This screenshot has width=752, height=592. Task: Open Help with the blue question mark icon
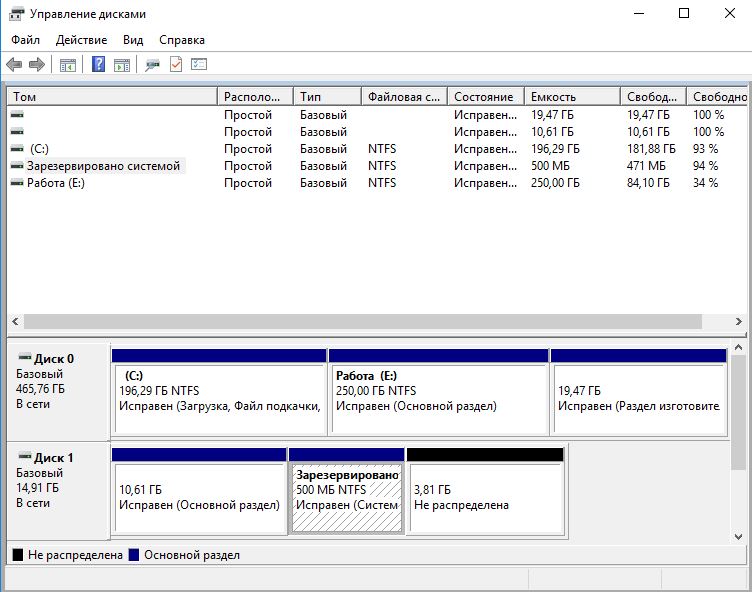tap(98, 65)
